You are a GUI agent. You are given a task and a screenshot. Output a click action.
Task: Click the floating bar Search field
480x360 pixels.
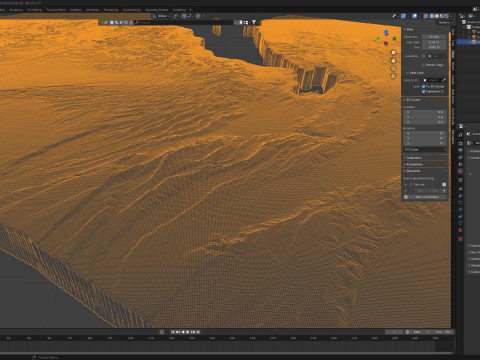(x=184, y=23)
